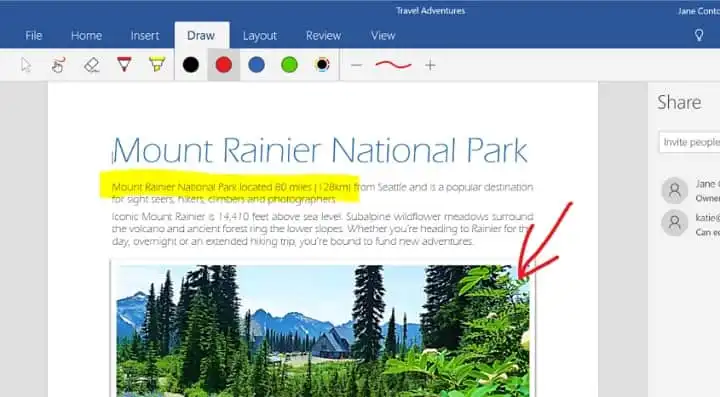Open the Jane account name in title bar
The width and height of the screenshot is (720, 397).
698,11
